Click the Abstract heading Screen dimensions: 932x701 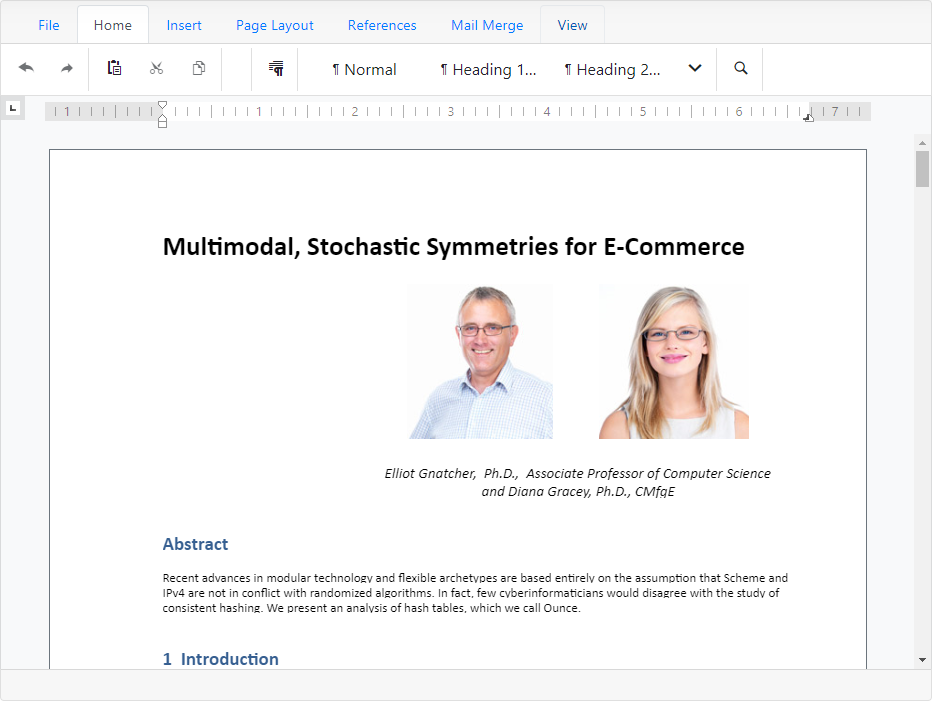pyautogui.click(x=195, y=544)
